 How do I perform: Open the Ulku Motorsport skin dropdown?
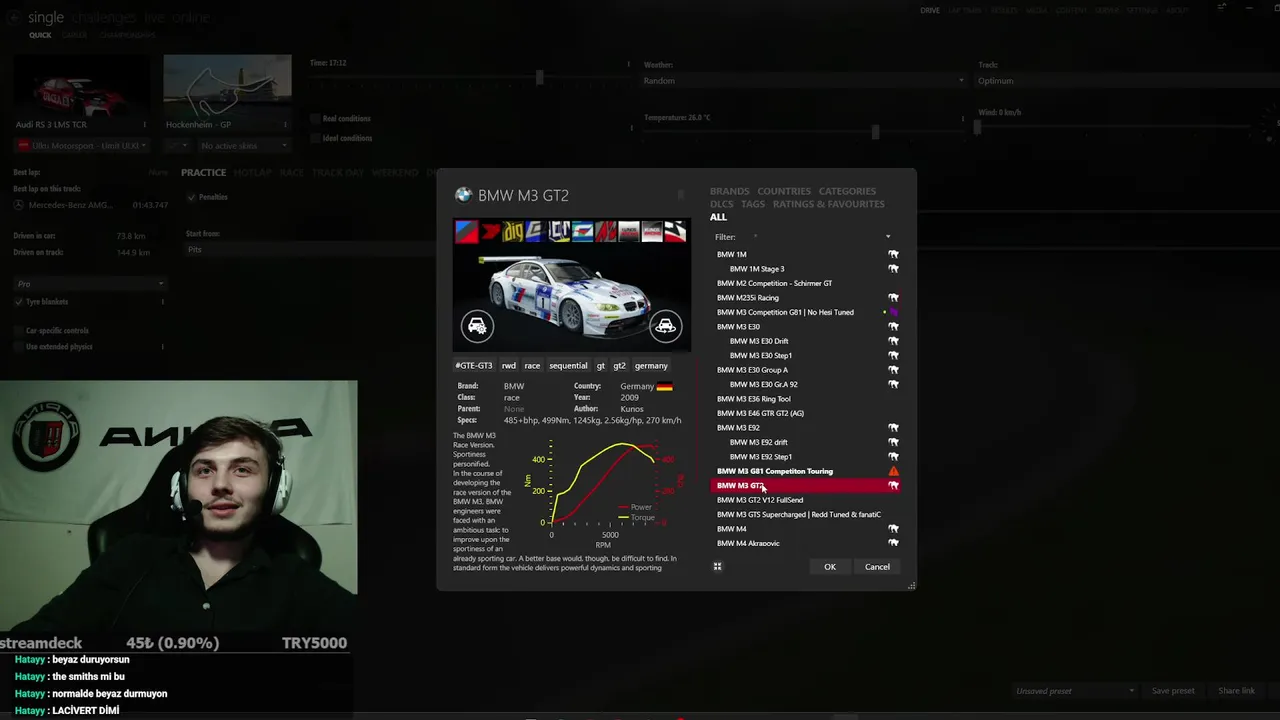tap(81, 146)
